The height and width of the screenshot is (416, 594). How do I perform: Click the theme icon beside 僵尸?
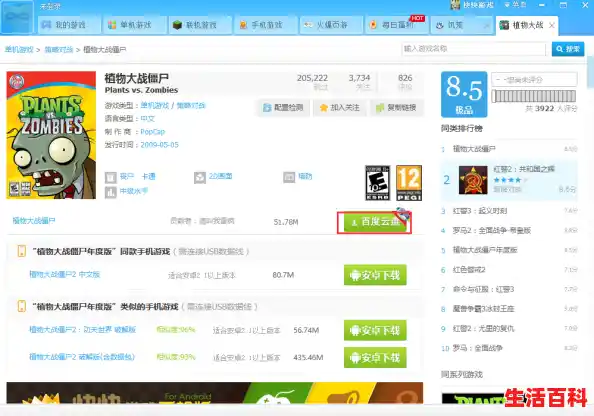(111, 177)
